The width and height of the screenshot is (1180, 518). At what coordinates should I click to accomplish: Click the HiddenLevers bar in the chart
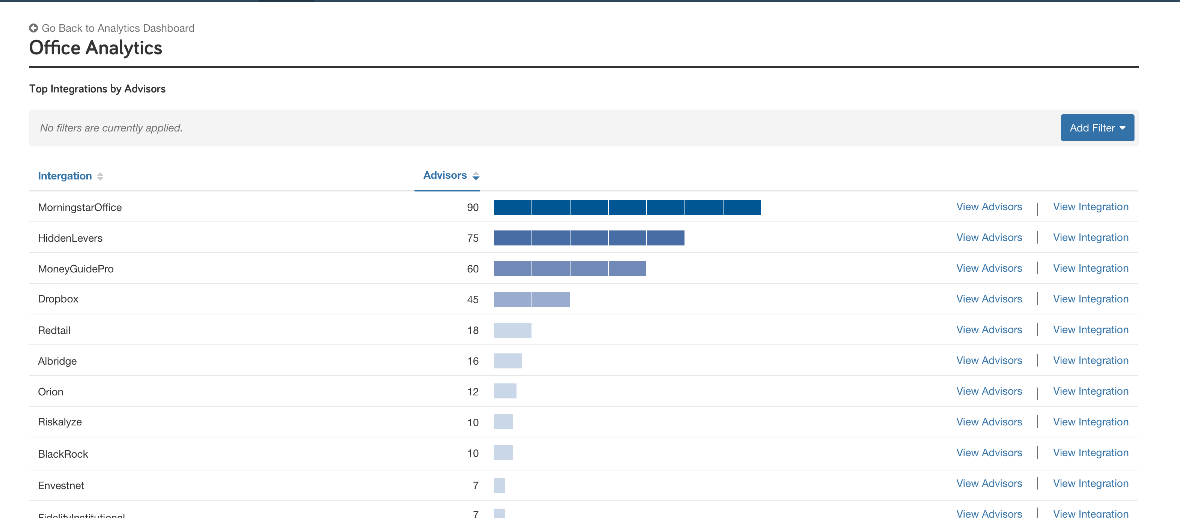(589, 238)
